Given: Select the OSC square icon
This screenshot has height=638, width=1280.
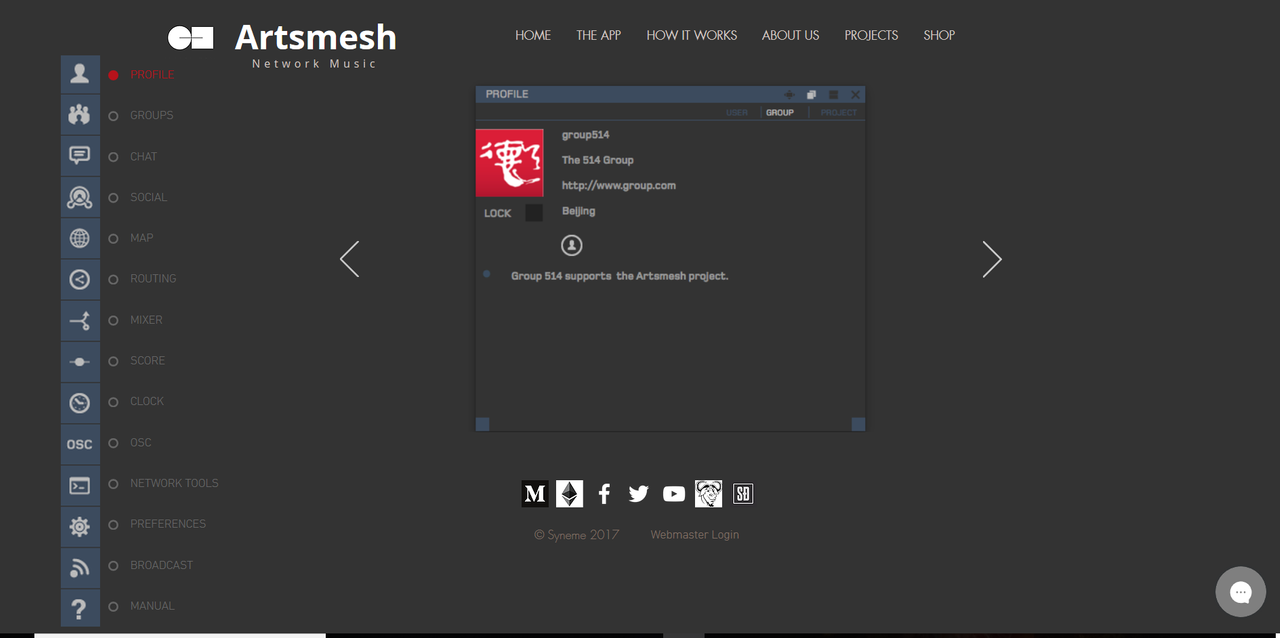Looking at the screenshot, I should [x=80, y=443].
